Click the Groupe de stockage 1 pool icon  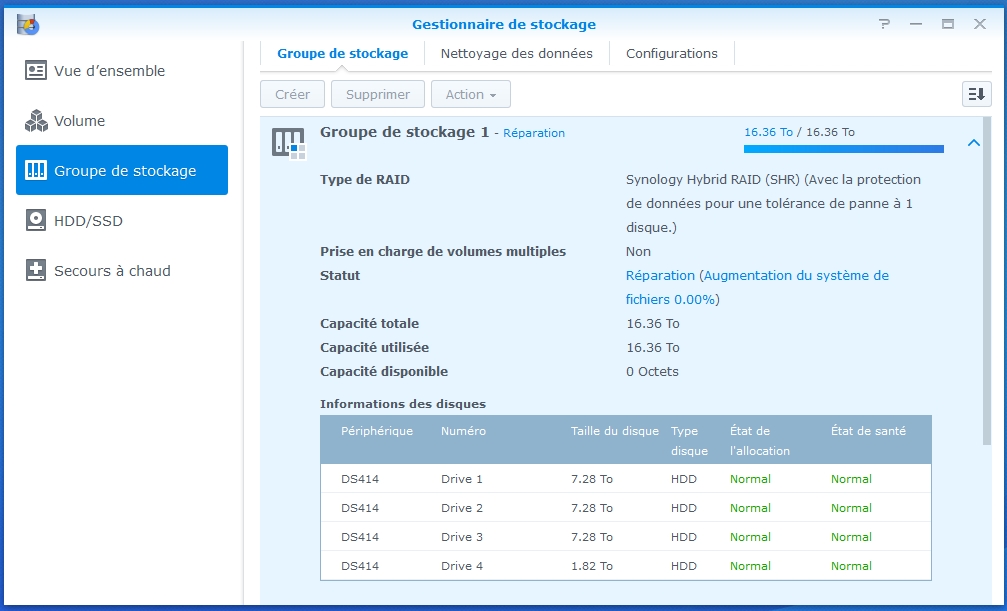coord(288,143)
